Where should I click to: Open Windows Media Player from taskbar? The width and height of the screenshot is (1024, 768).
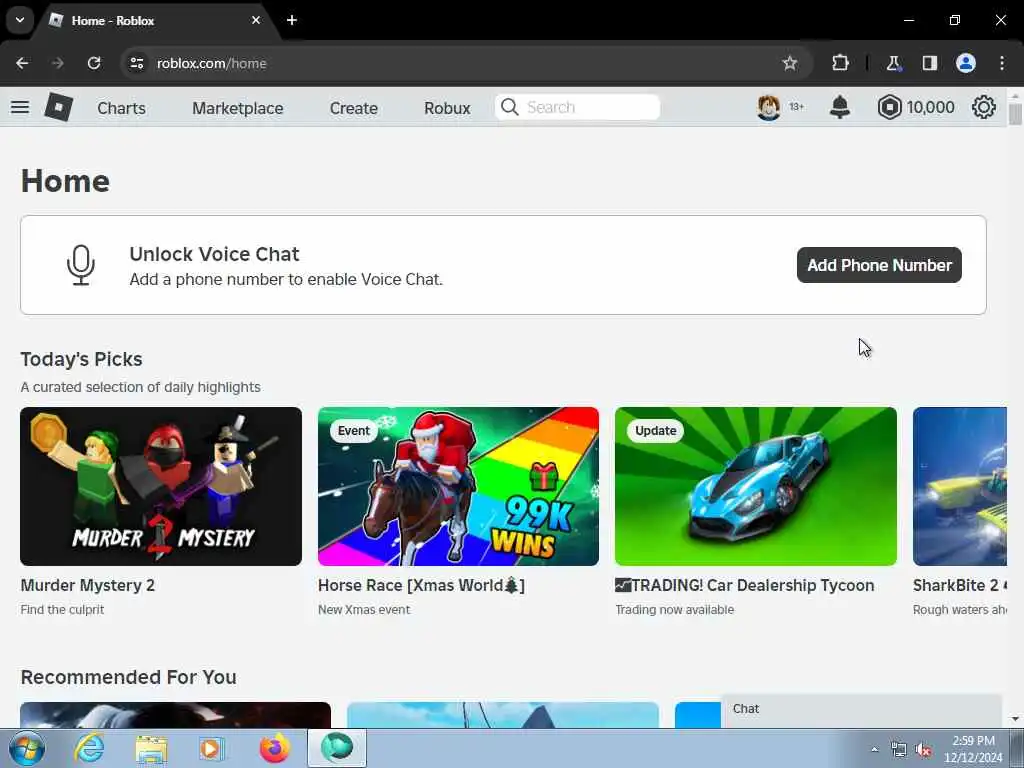click(x=212, y=749)
